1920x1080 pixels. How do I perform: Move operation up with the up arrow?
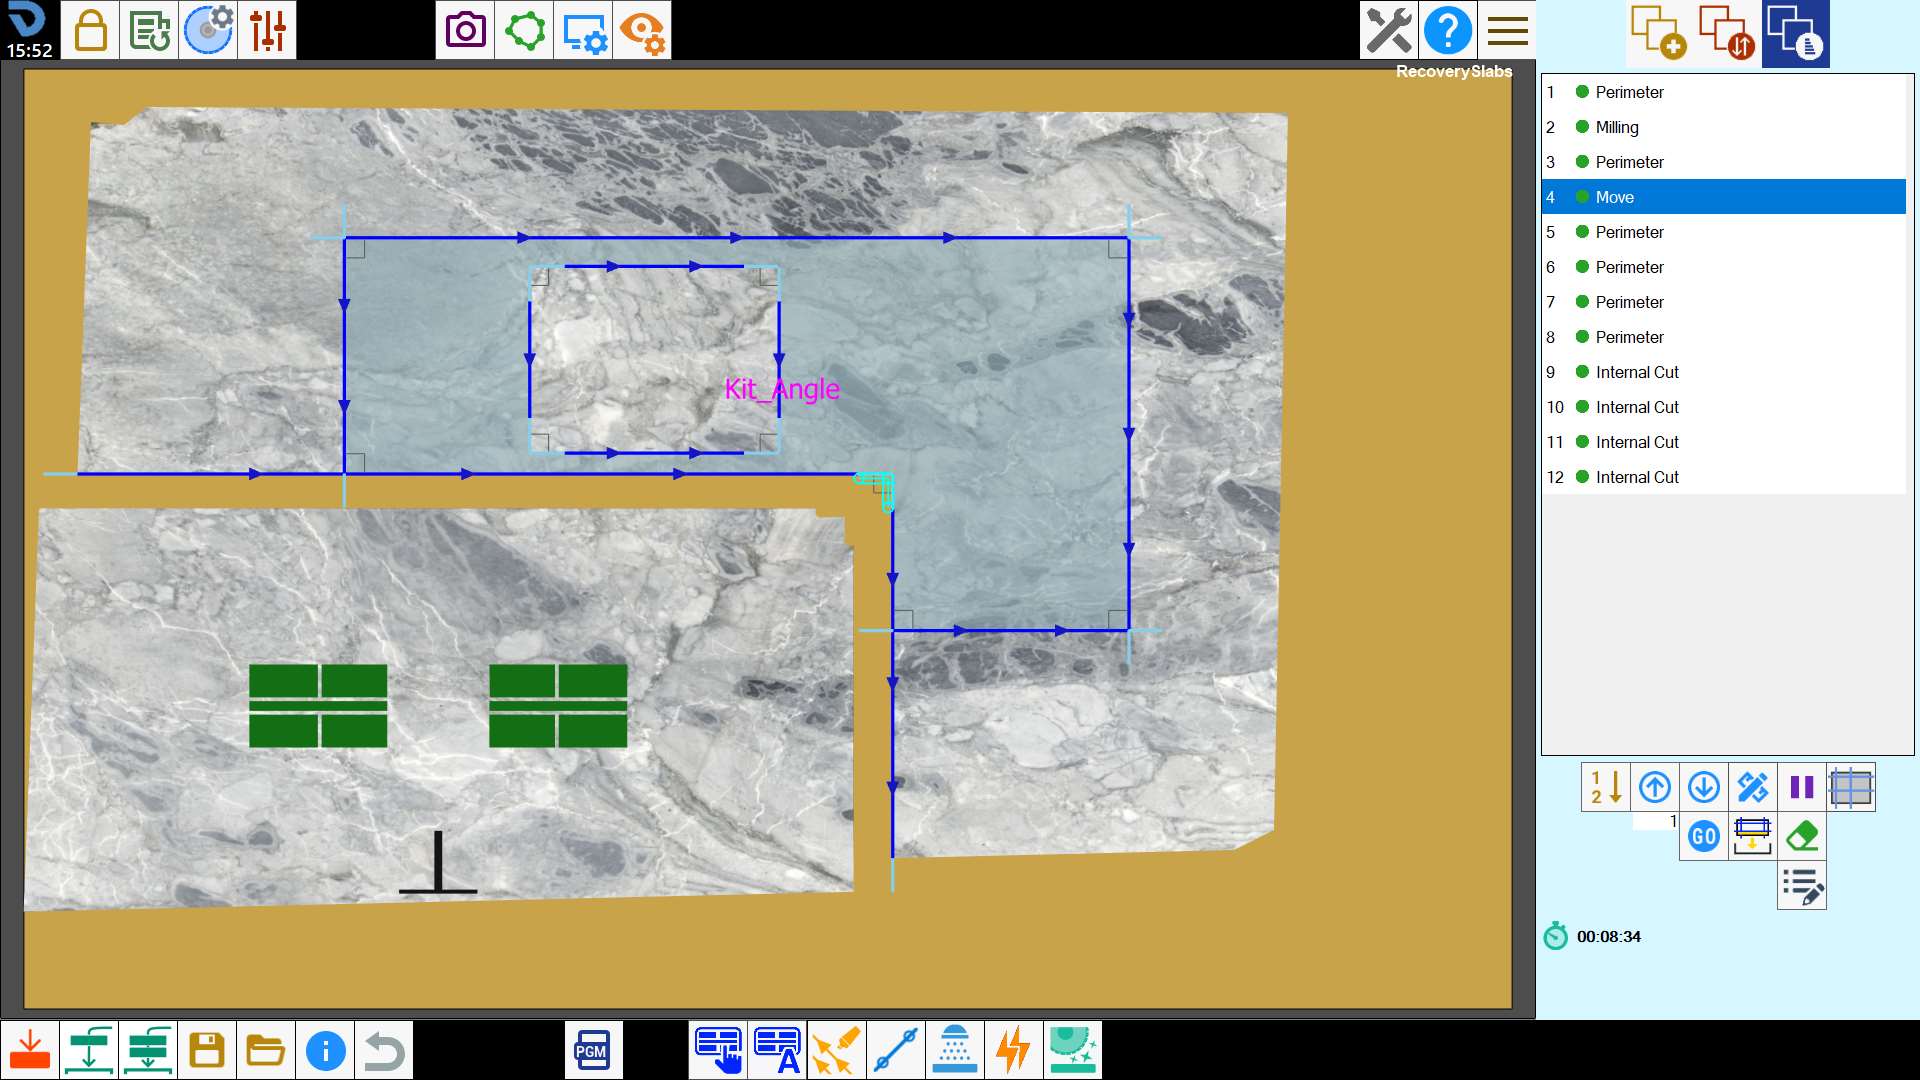1655,787
